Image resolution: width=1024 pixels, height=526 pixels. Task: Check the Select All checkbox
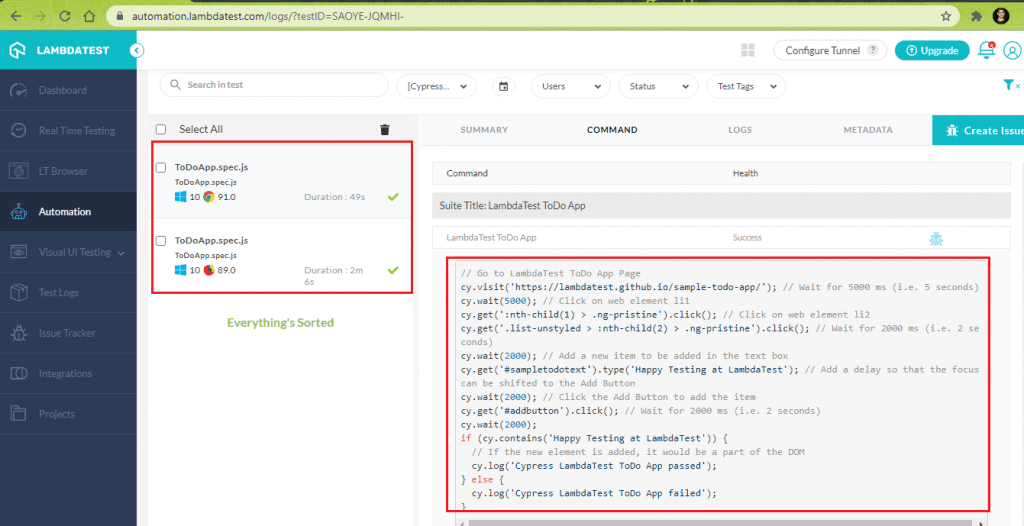[161, 129]
